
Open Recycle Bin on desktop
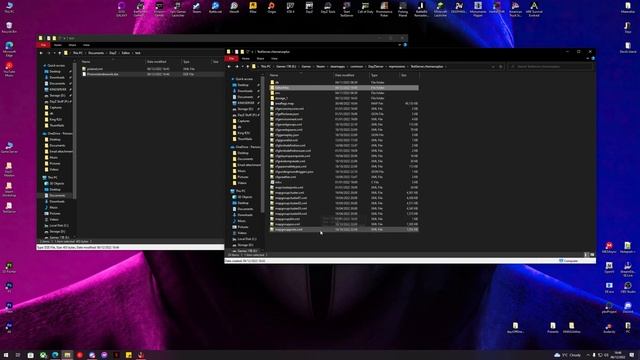(9, 28)
